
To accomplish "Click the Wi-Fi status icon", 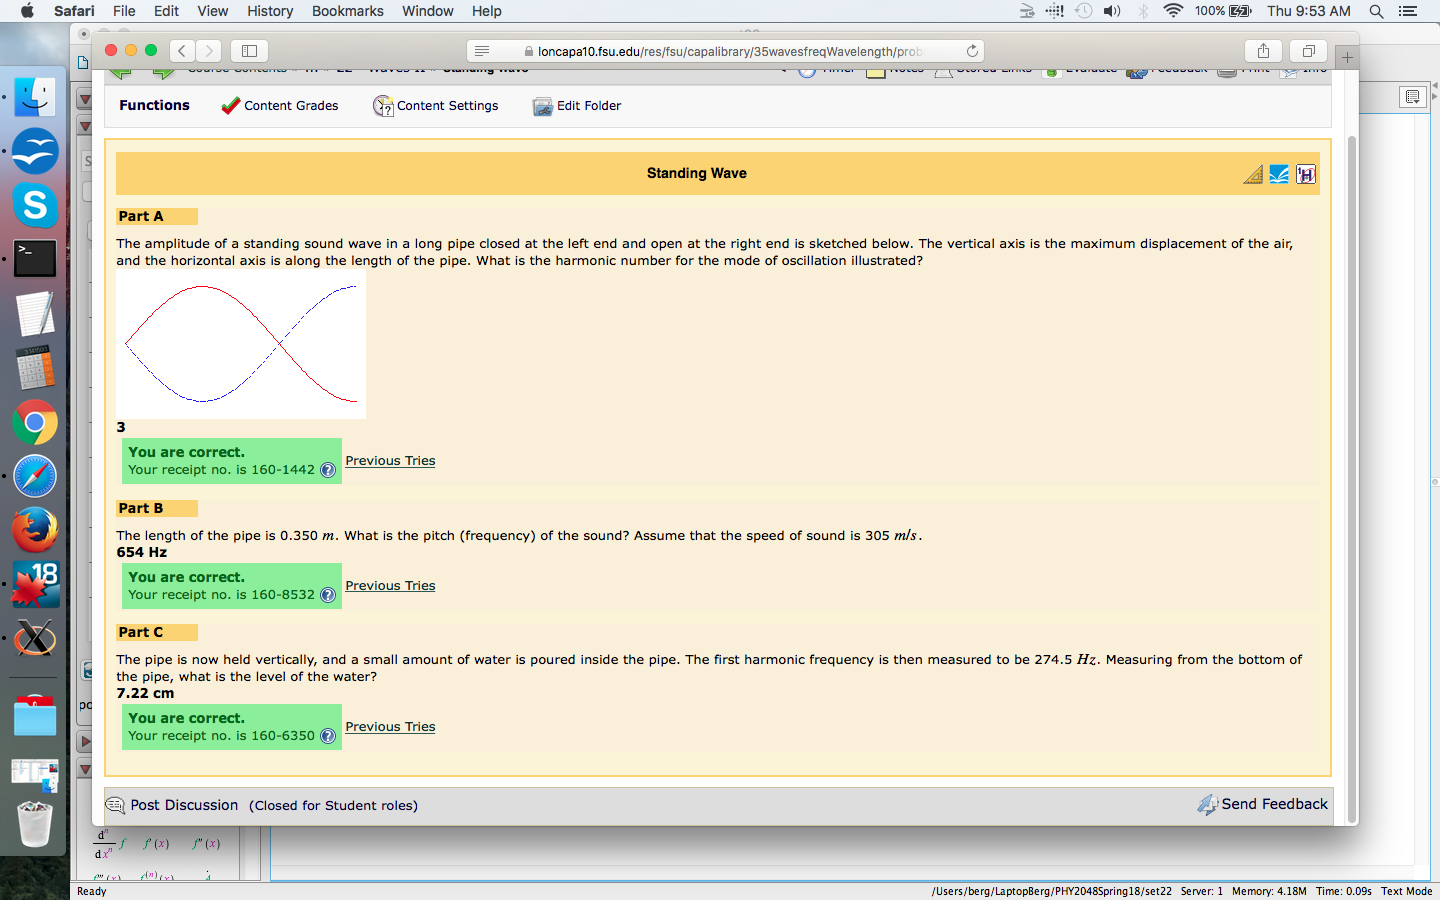I will pos(1173,11).
